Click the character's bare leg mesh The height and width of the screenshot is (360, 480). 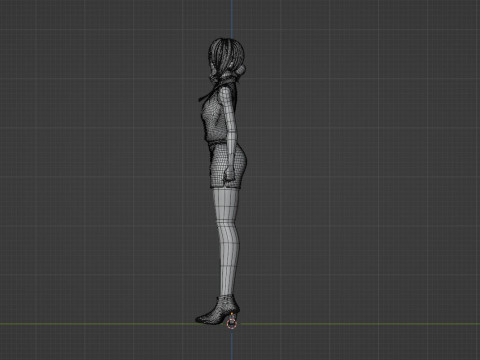pyautogui.click(x=227, y=242)
